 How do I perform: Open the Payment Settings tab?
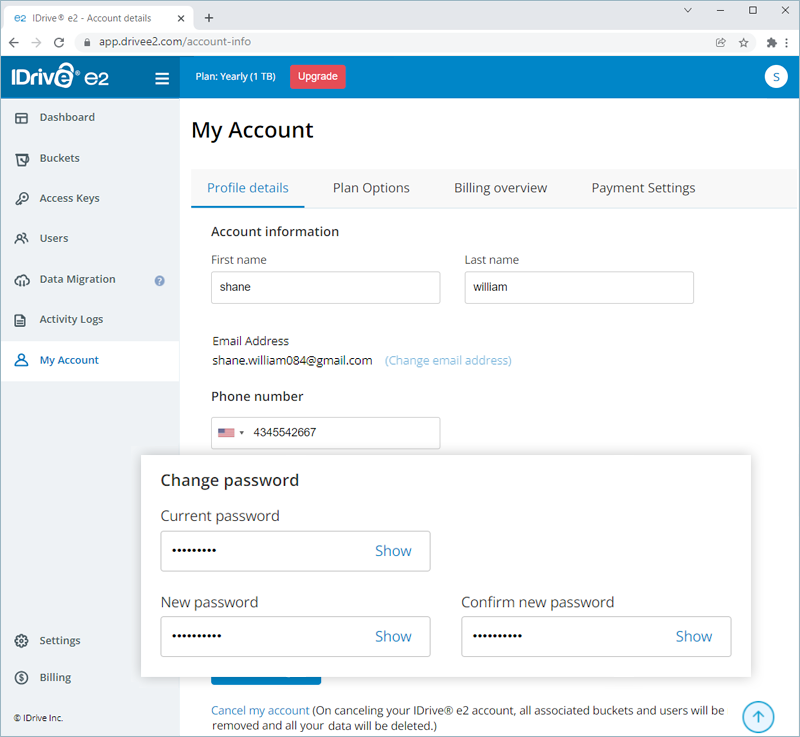pos(643,188)
